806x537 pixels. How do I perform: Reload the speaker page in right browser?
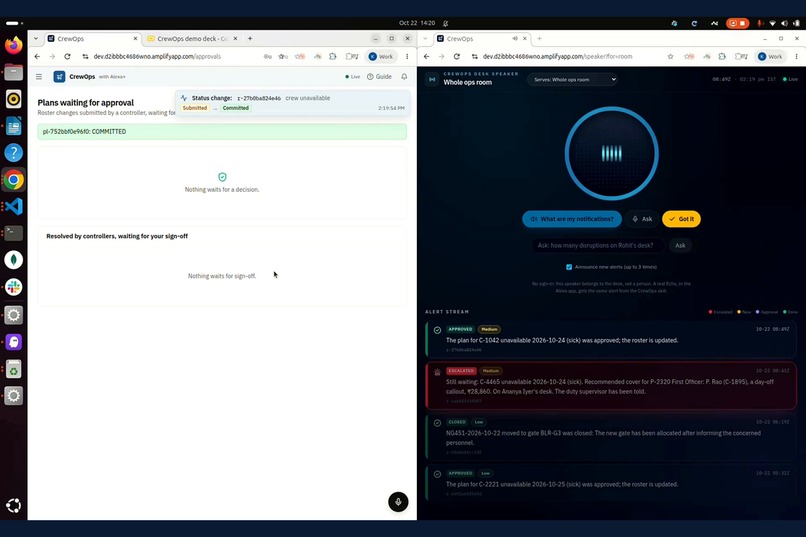456,57
